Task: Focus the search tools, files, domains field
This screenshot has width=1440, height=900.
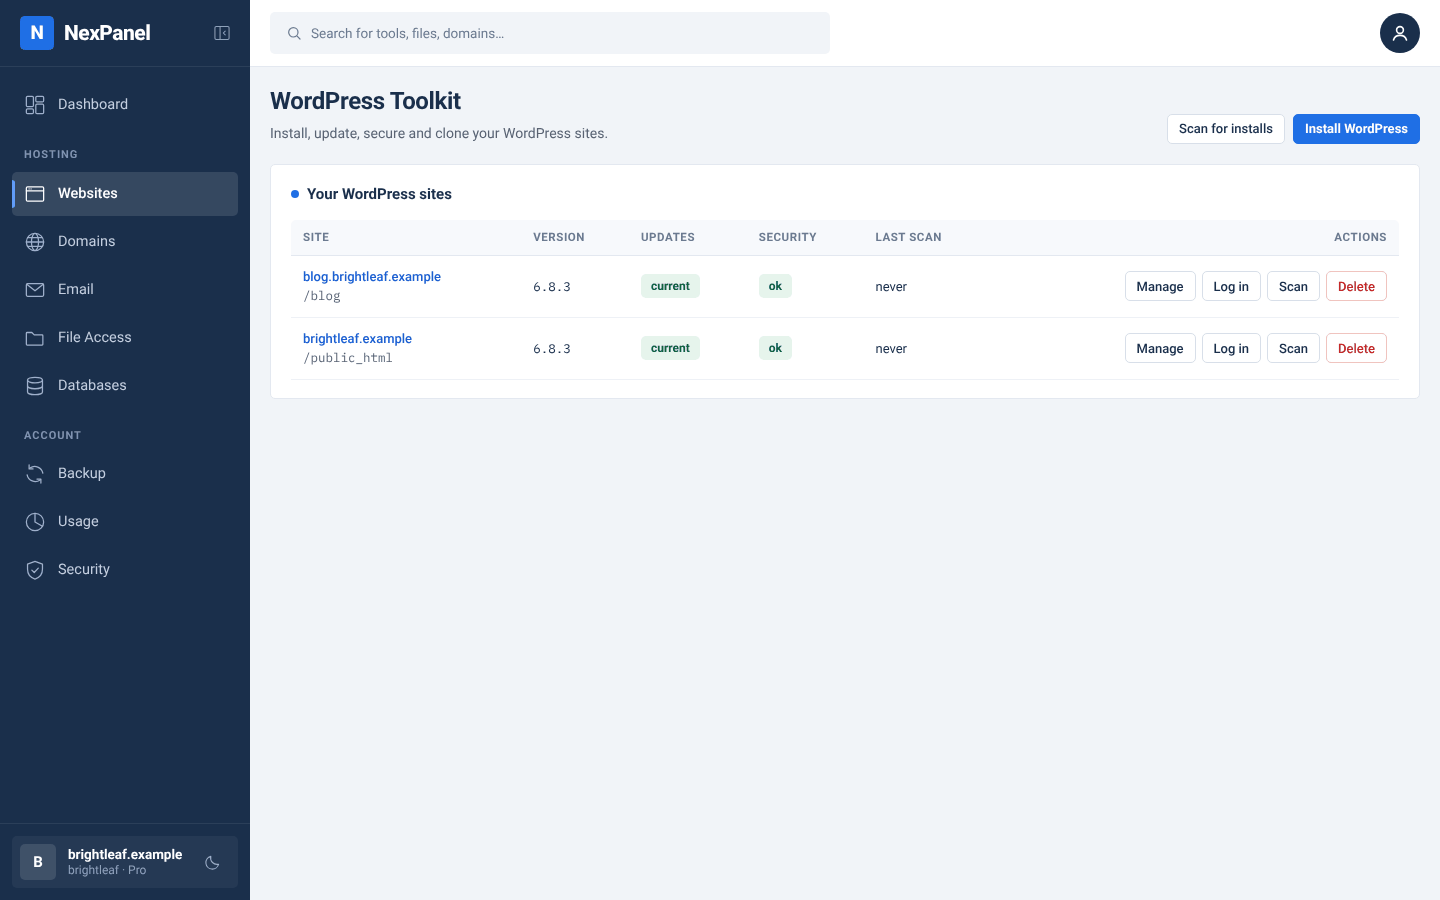Action: coord(550,33)
